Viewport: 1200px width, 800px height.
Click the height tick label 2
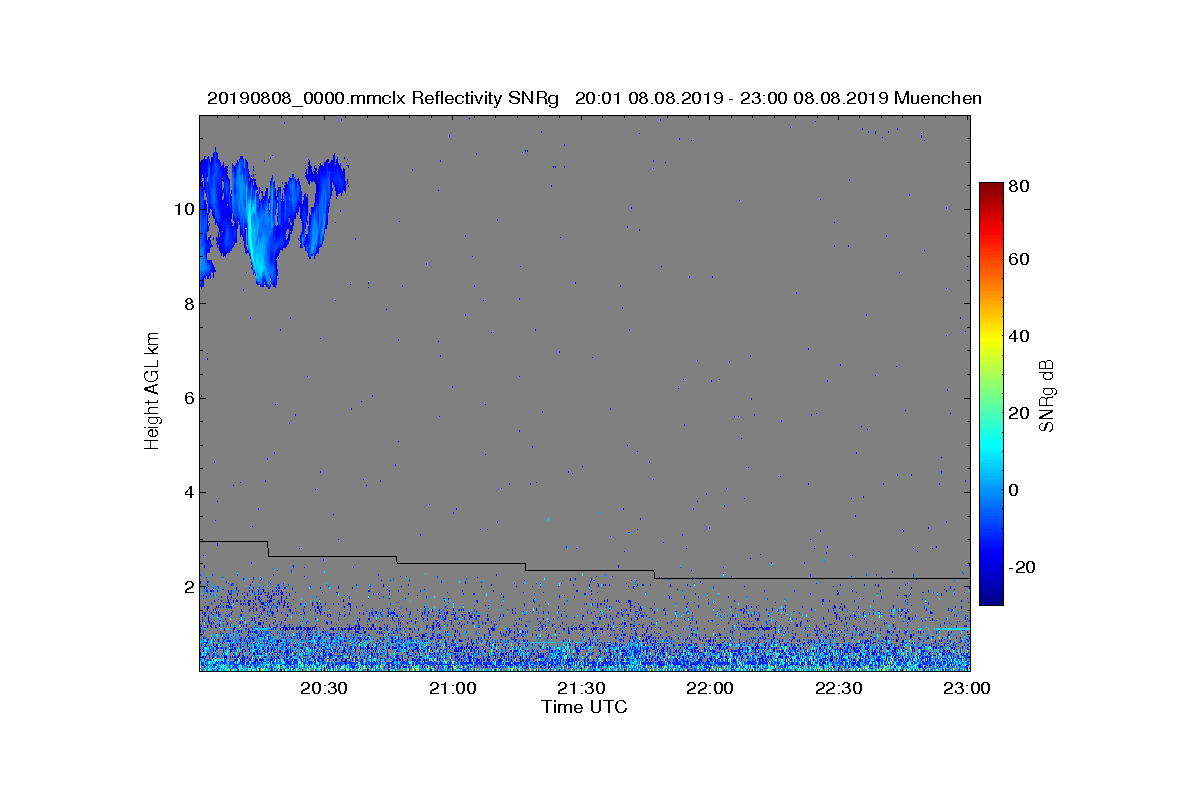click(x=188, y=586)
